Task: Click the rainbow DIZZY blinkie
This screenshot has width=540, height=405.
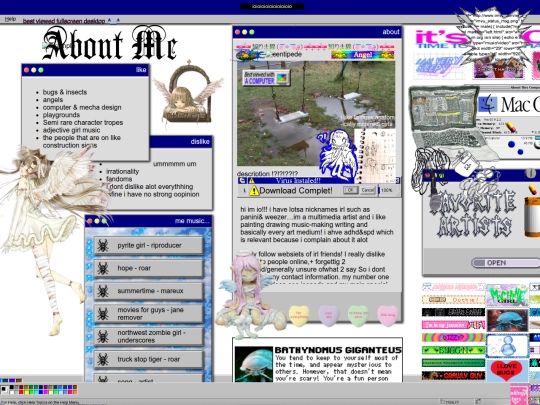Action: coord(453,338)
